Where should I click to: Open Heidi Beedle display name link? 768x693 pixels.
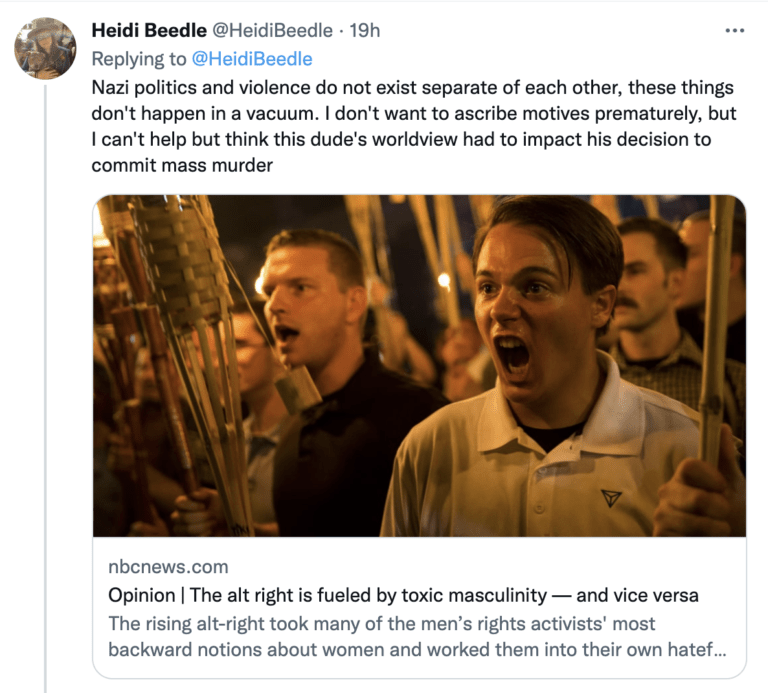click(x=148, y=32)
